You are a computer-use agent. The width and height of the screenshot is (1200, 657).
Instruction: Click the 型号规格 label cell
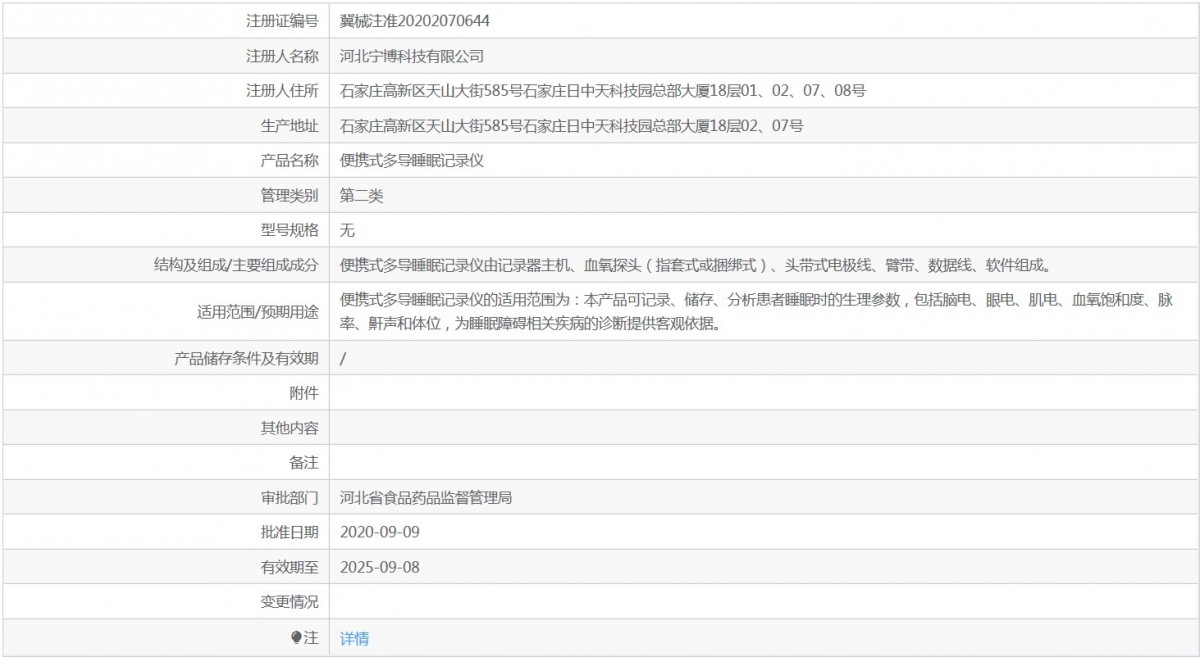coord(165,230)
